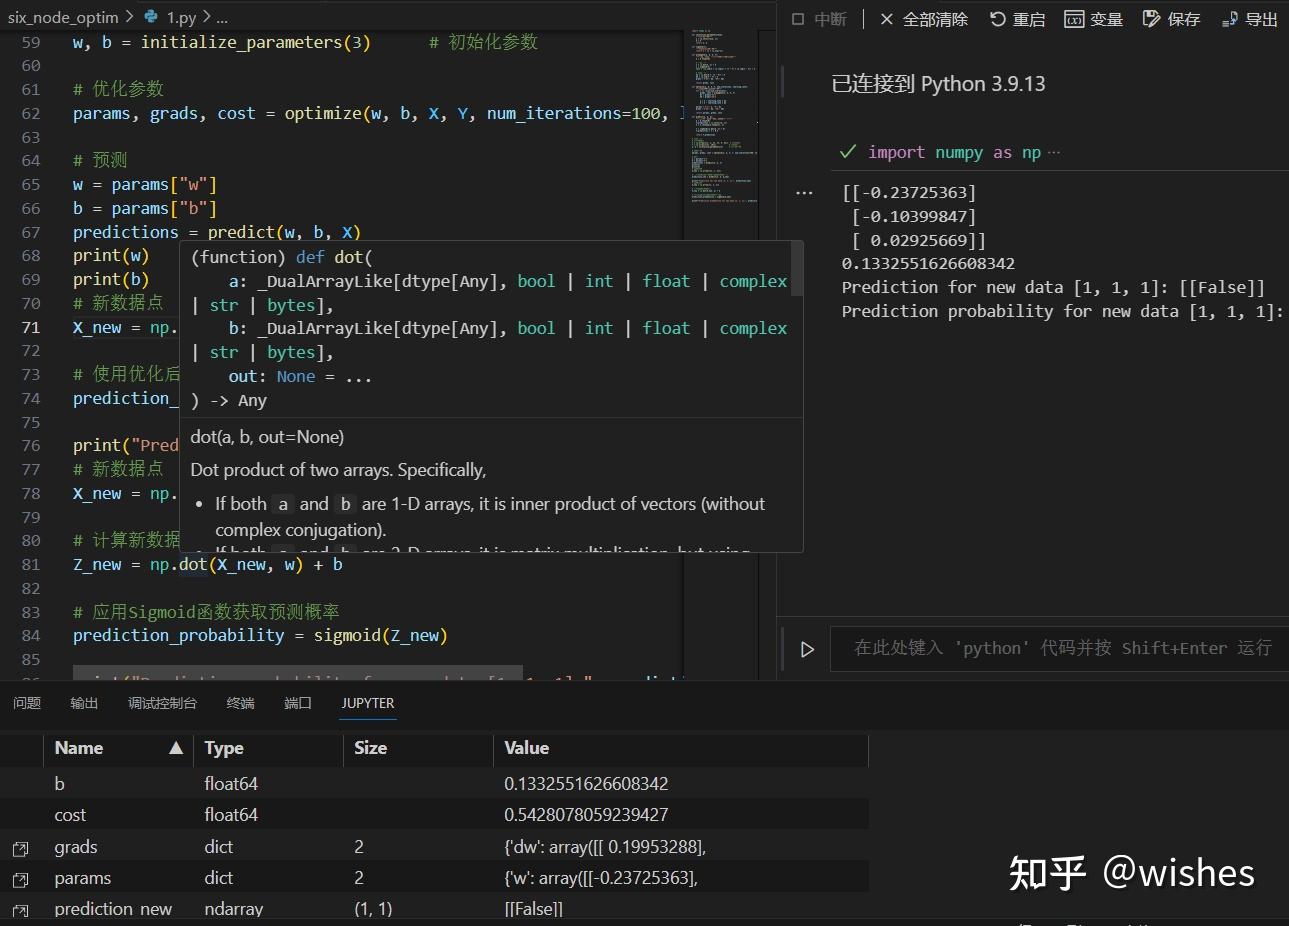Open data viewer for the params dict
The image size is (1289, 926).
tap(21, 877)
